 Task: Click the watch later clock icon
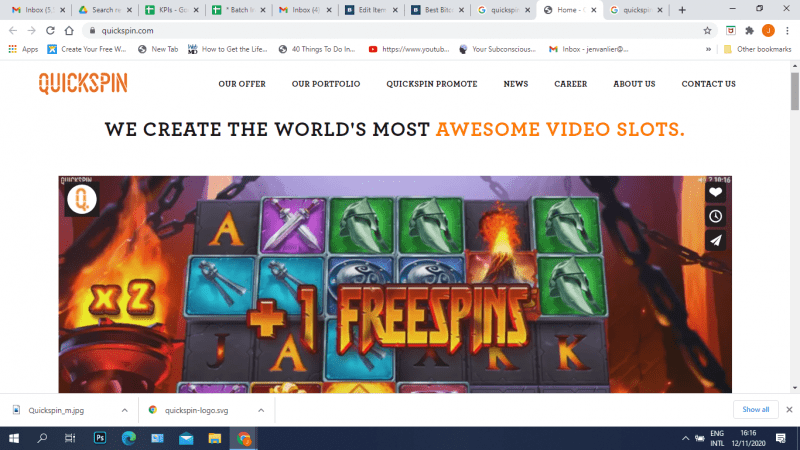click(715, 216)
